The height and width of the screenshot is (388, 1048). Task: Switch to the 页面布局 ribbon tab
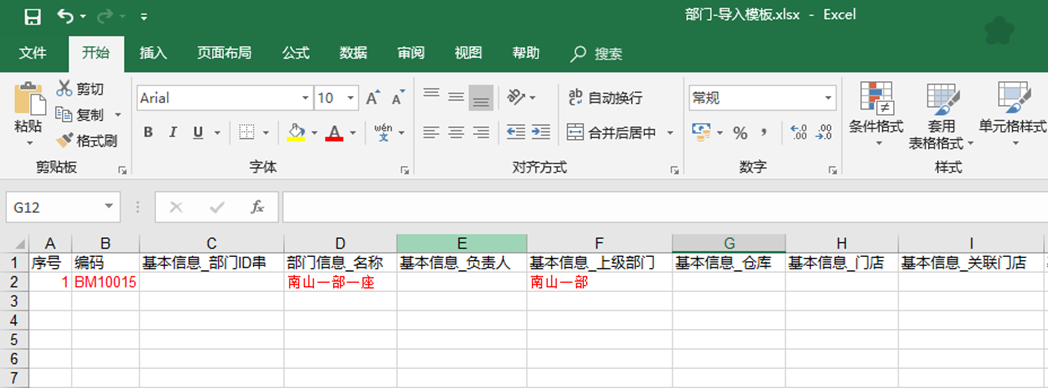224,53
